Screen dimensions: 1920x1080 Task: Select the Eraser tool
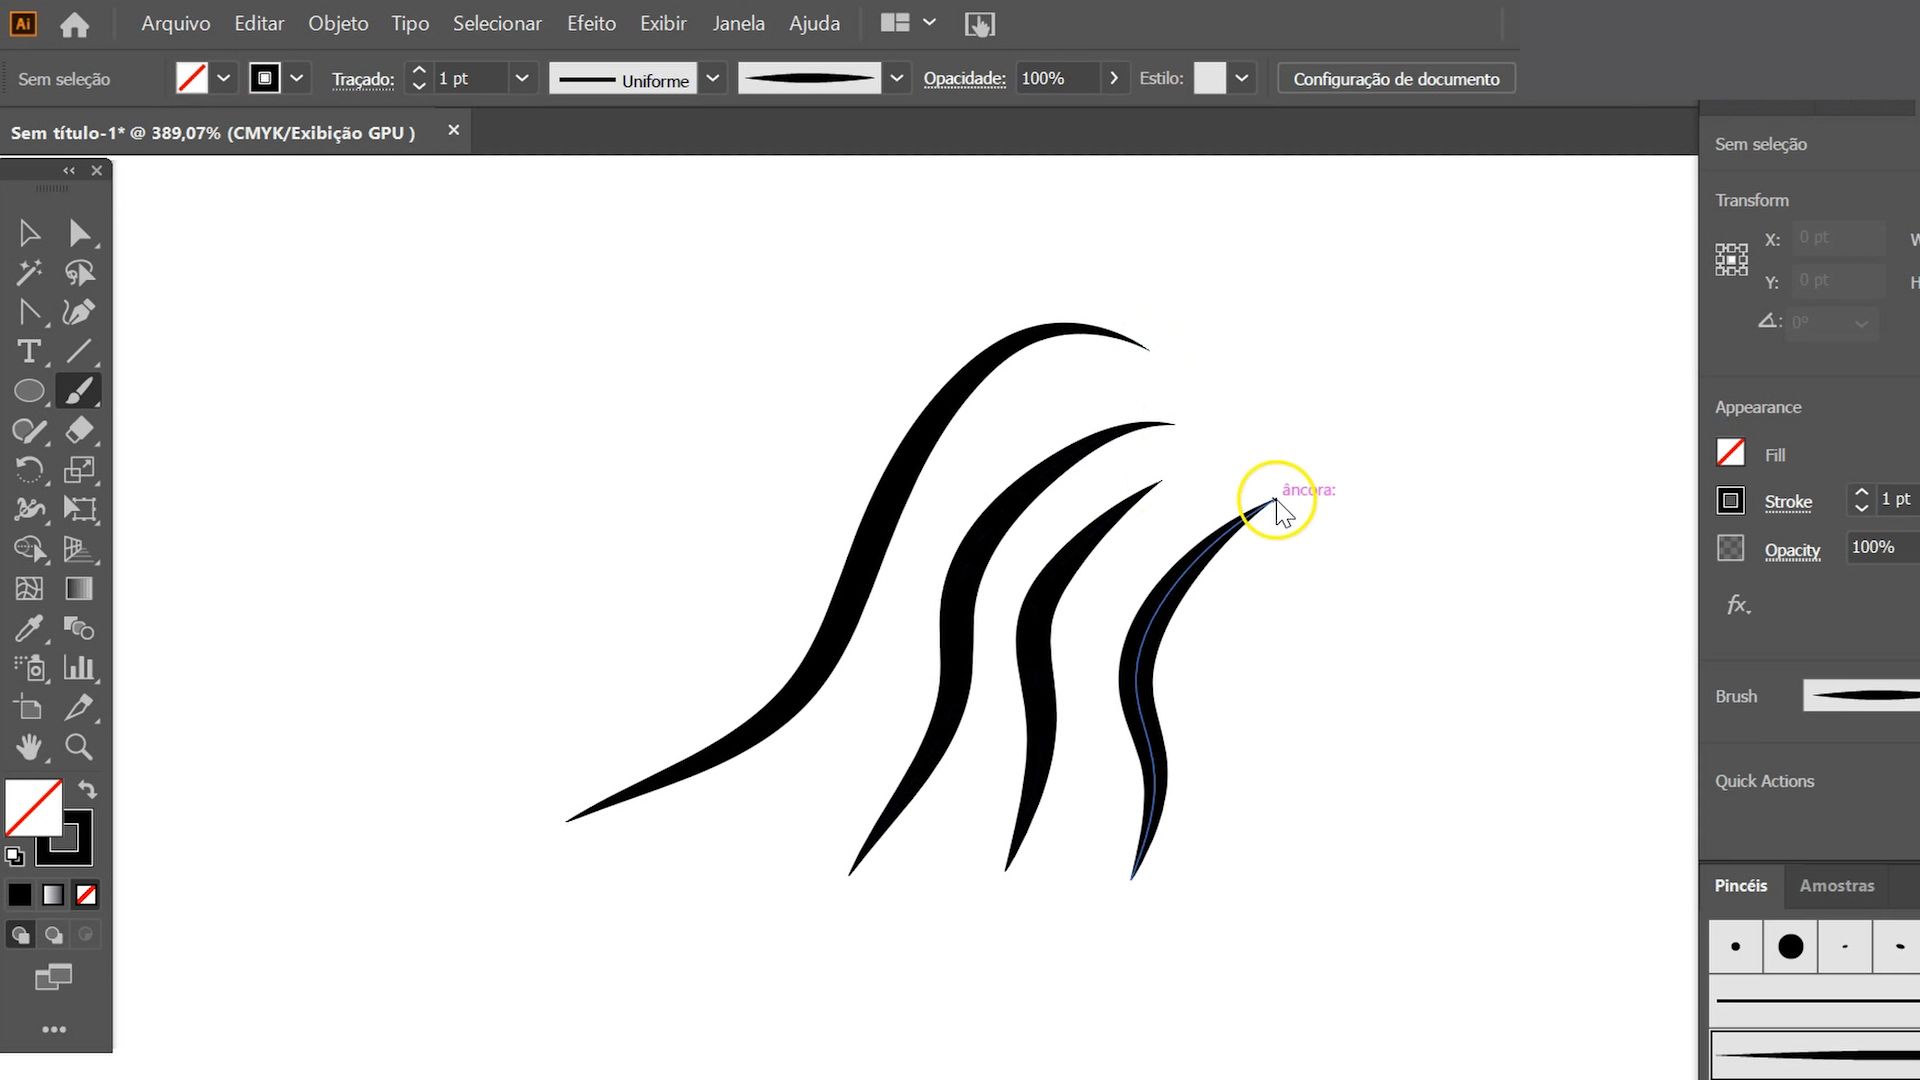[x=79, y=430]
